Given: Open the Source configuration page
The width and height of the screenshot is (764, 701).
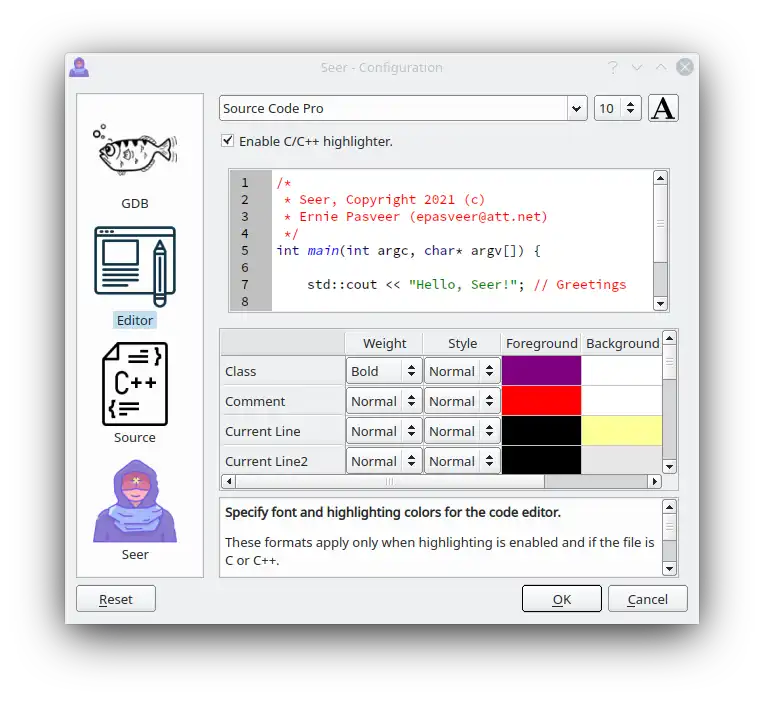Looking at the screenshot, I should [135, 393].
